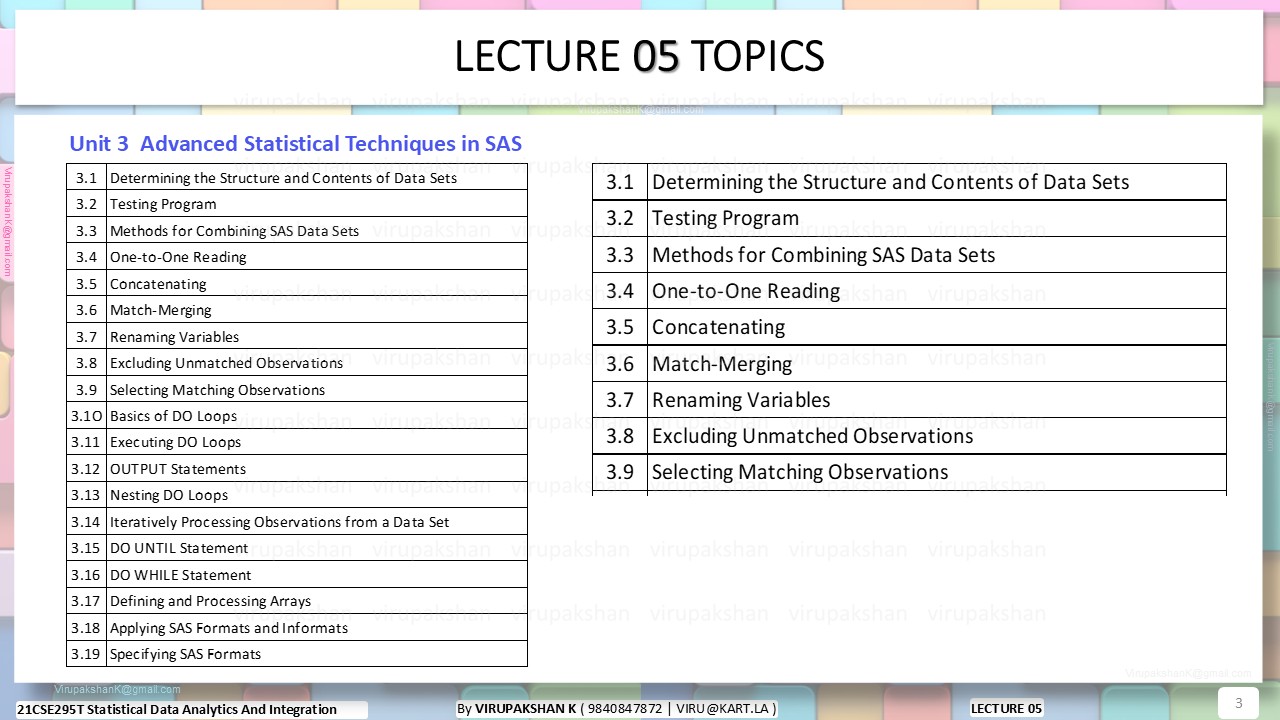Click the footer '21CSE295T Statistical Data Analytics And Integration'
Viewport: 1280px width, 720px height.
177,709
